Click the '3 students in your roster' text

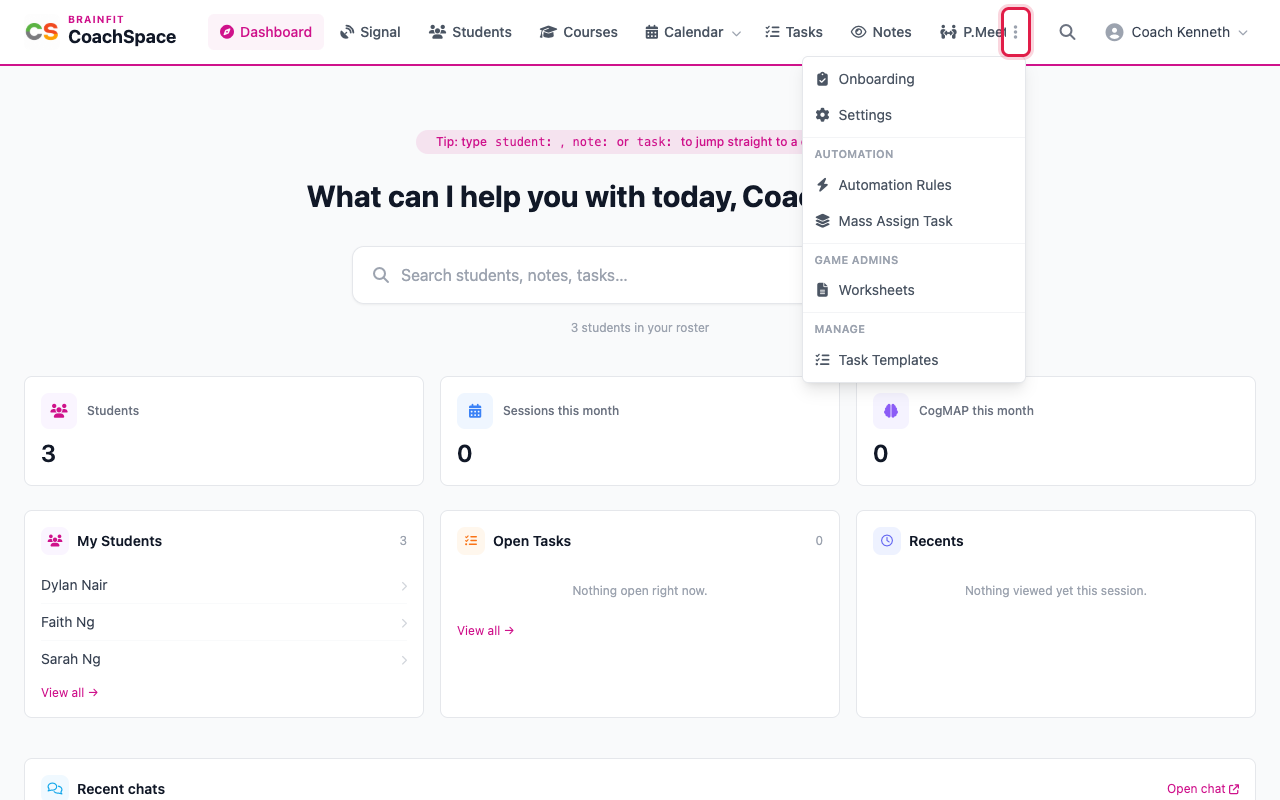tap(640, 328)
